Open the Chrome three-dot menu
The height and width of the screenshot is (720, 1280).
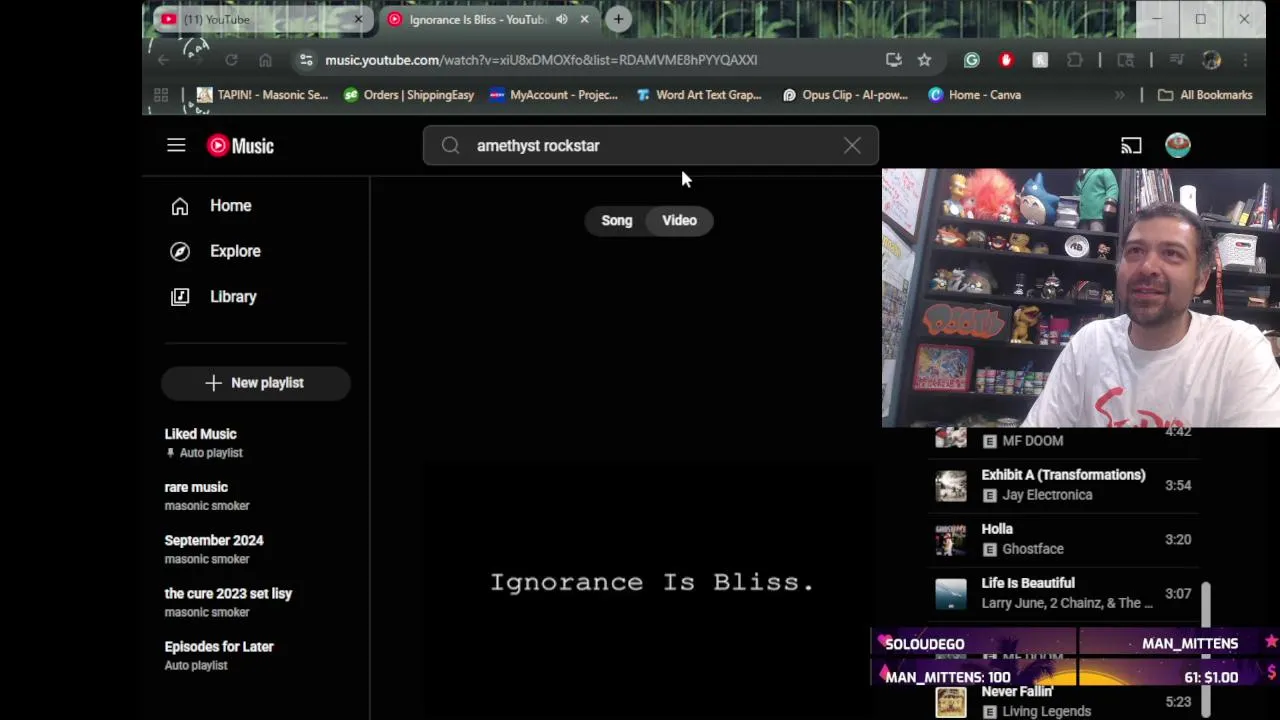click(1245, 60)
